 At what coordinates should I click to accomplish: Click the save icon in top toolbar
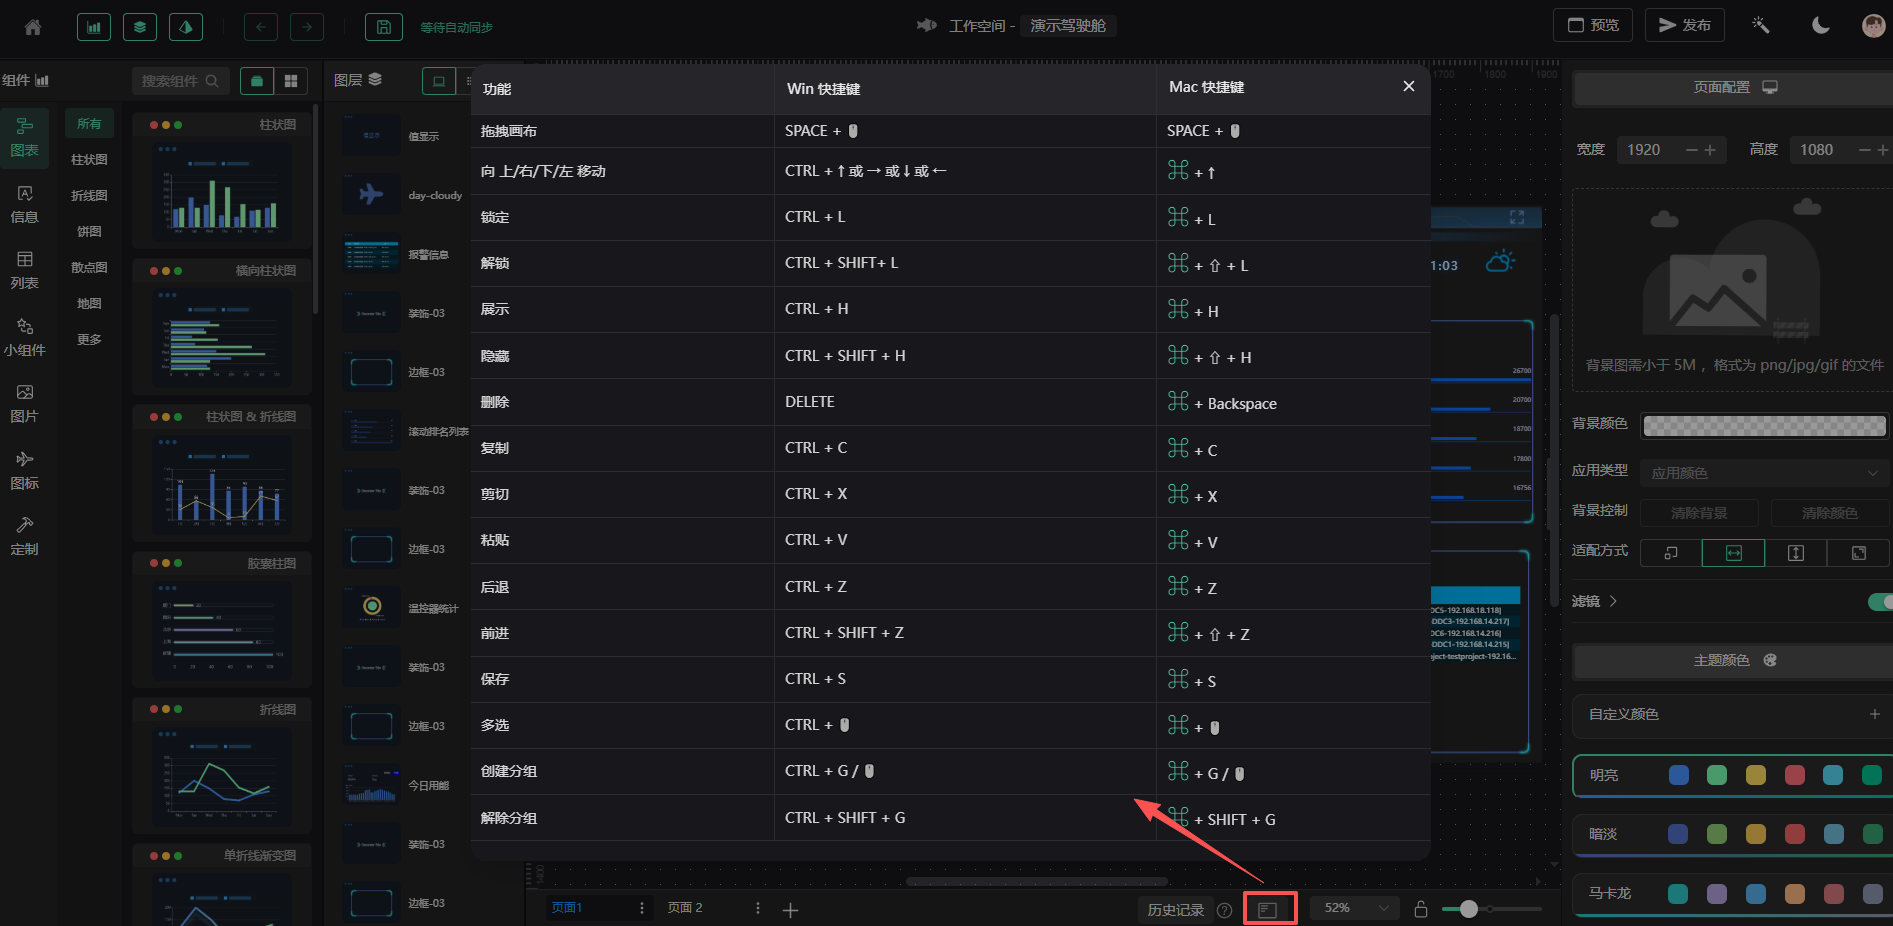[383, 27]
